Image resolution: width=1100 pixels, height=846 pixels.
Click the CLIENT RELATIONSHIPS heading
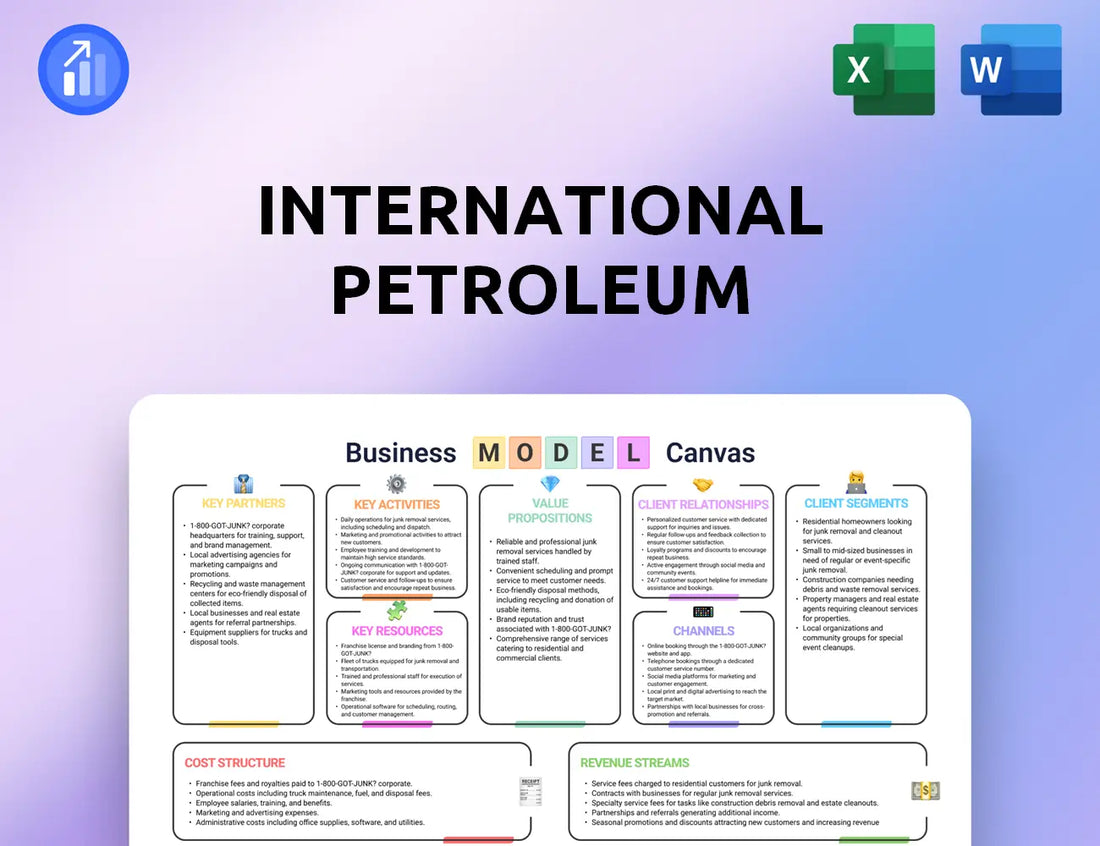click(703, 504)
